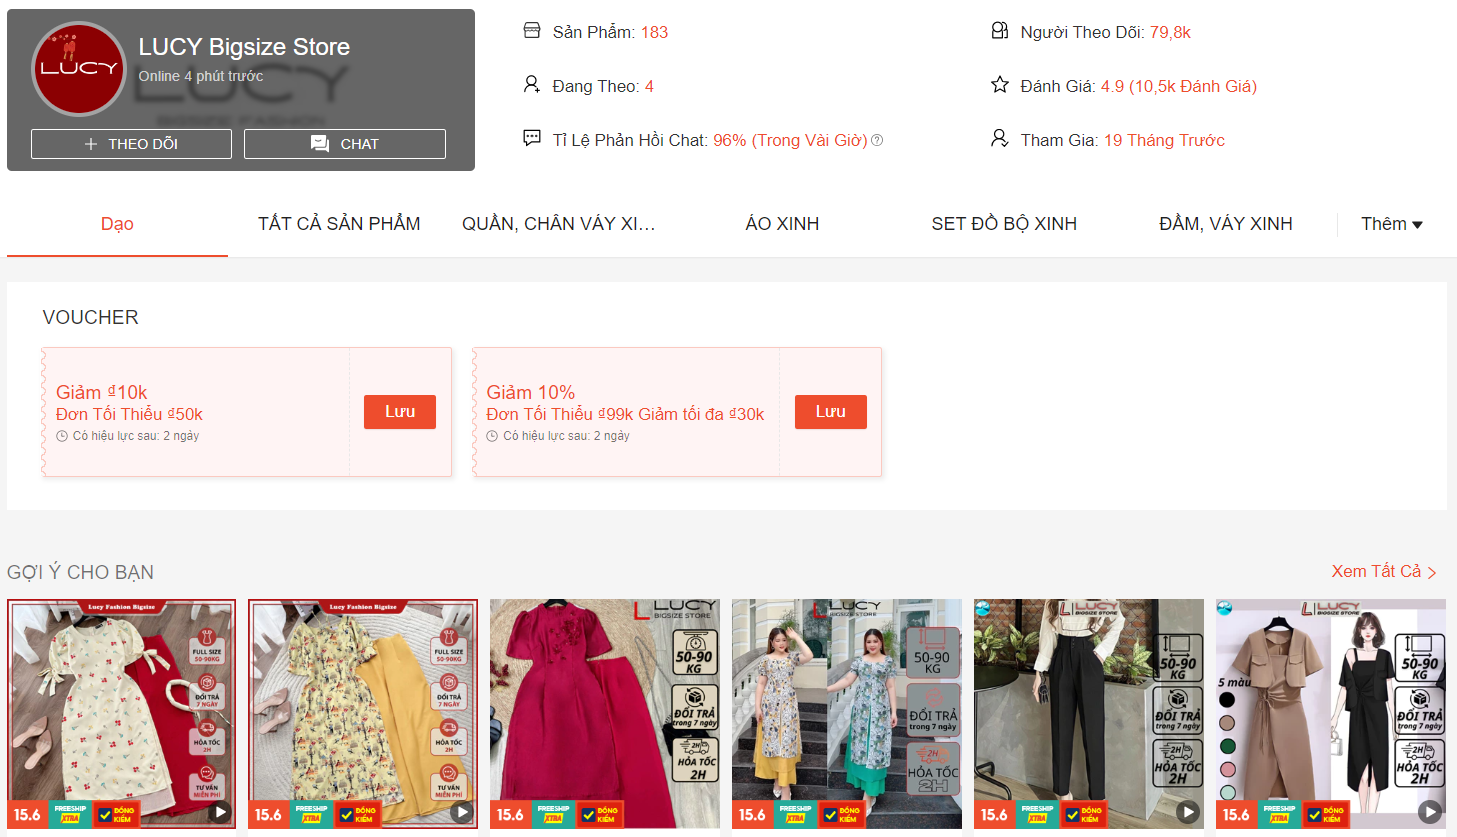Open the black trousers product thumbnail
The image size is (1457, 837).
(x=1089, y=714)
